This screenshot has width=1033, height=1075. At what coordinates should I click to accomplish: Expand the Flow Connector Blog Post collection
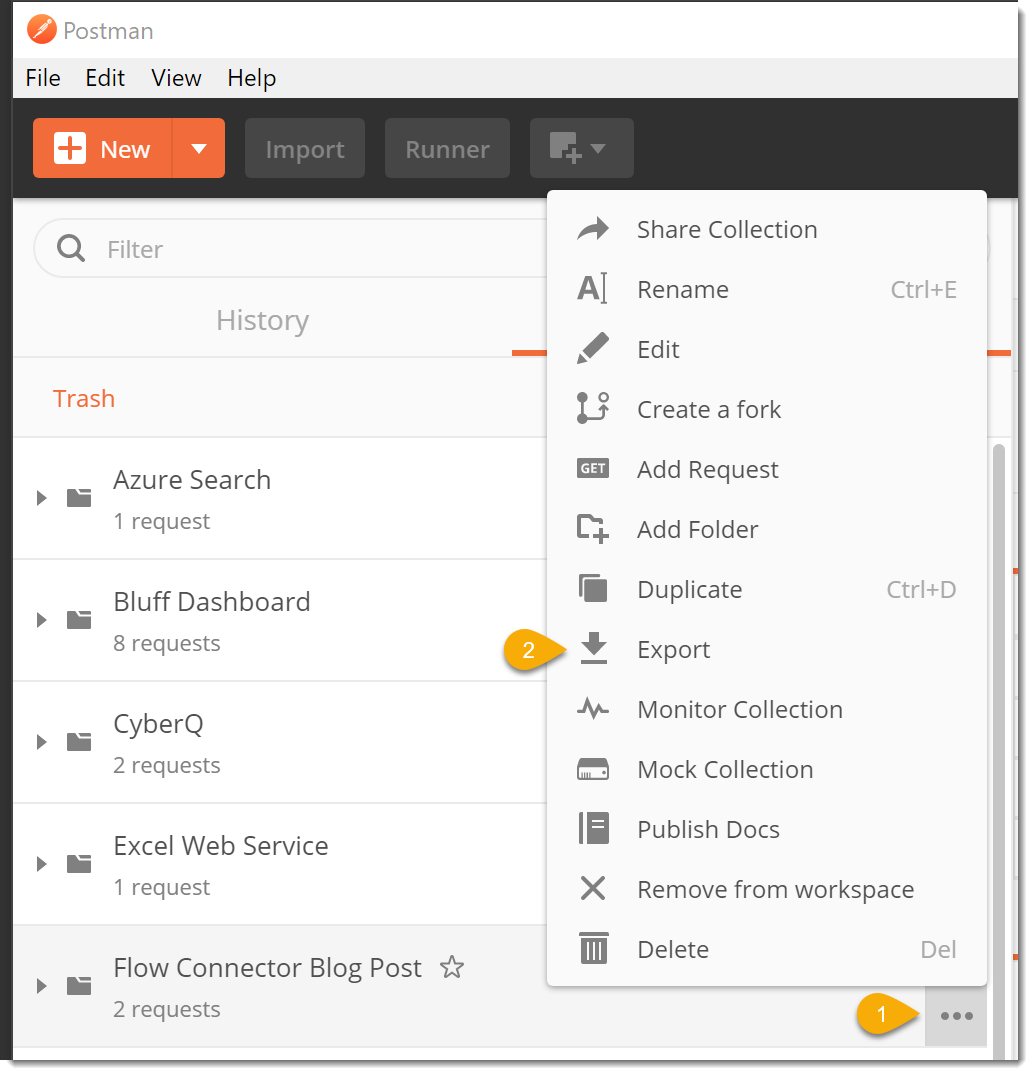[x=42, y=986]
